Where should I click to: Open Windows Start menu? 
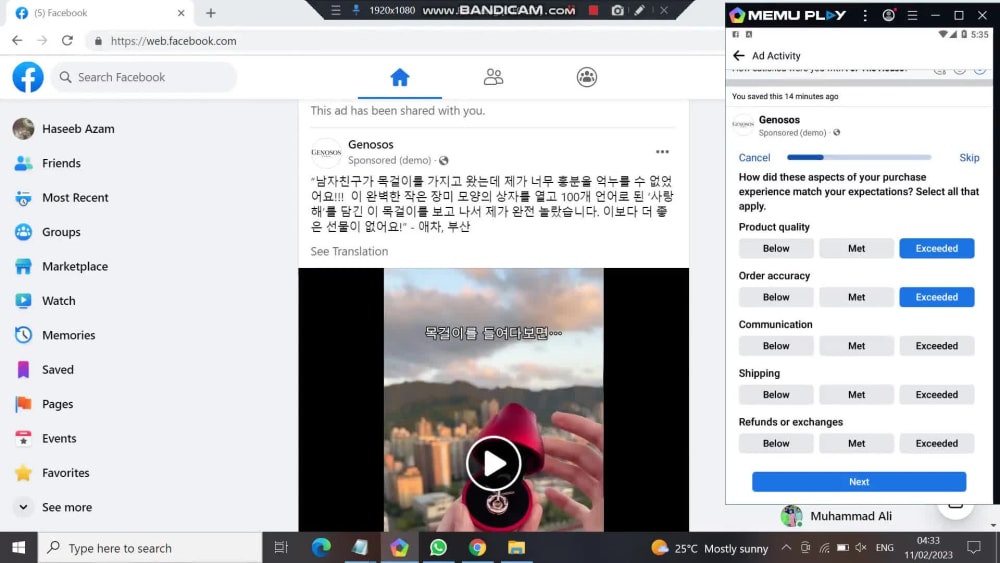18,548
